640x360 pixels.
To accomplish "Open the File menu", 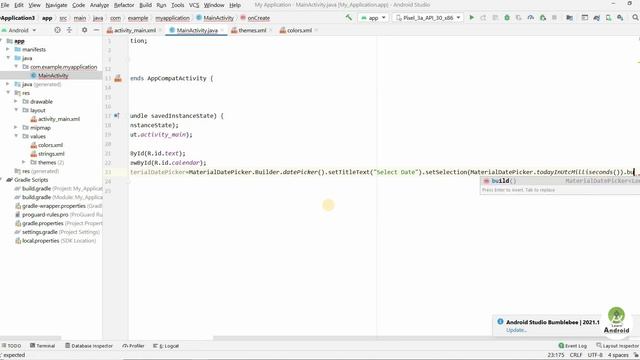I will pos(5,5).
